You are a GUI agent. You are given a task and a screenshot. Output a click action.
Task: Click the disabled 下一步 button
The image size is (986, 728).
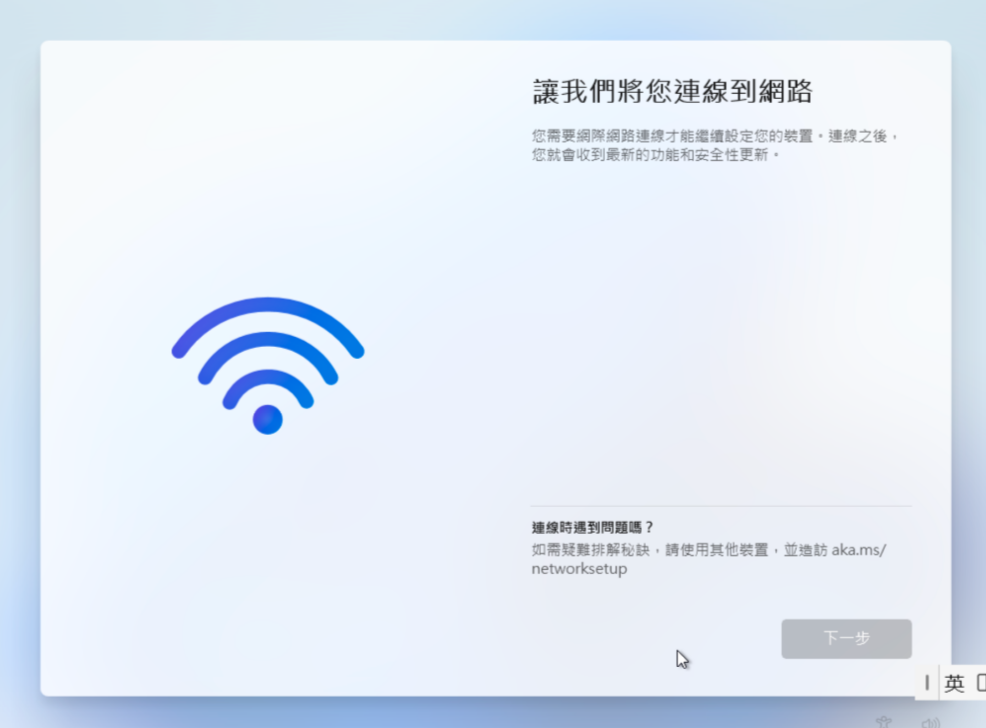[846, 639]
